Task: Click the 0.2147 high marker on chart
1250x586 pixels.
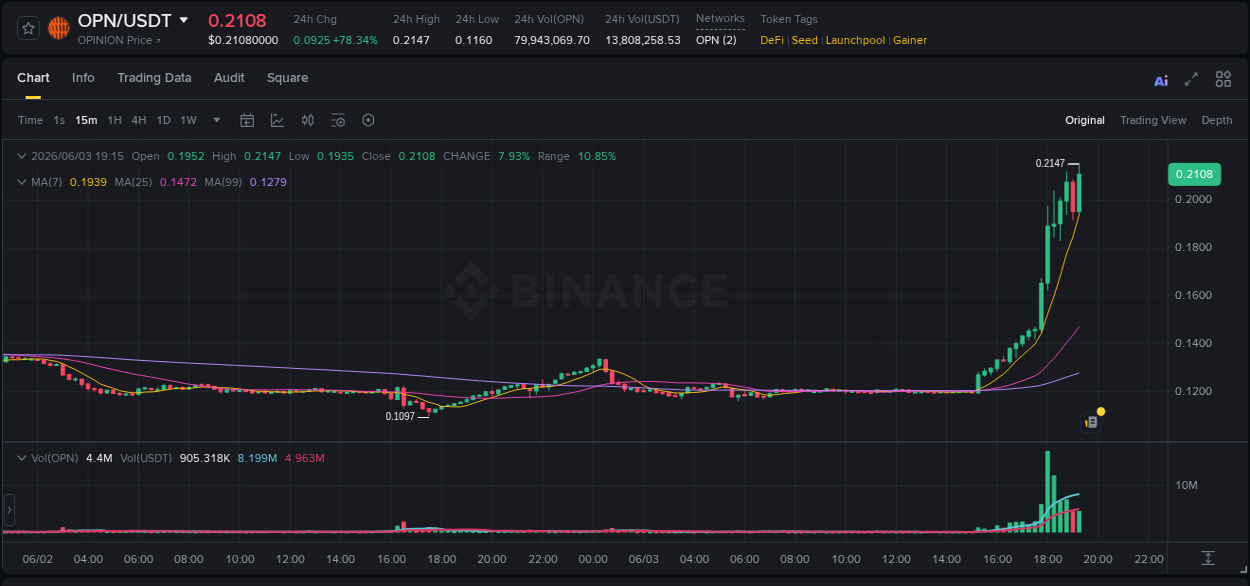Action: (x=1050, y=163)
